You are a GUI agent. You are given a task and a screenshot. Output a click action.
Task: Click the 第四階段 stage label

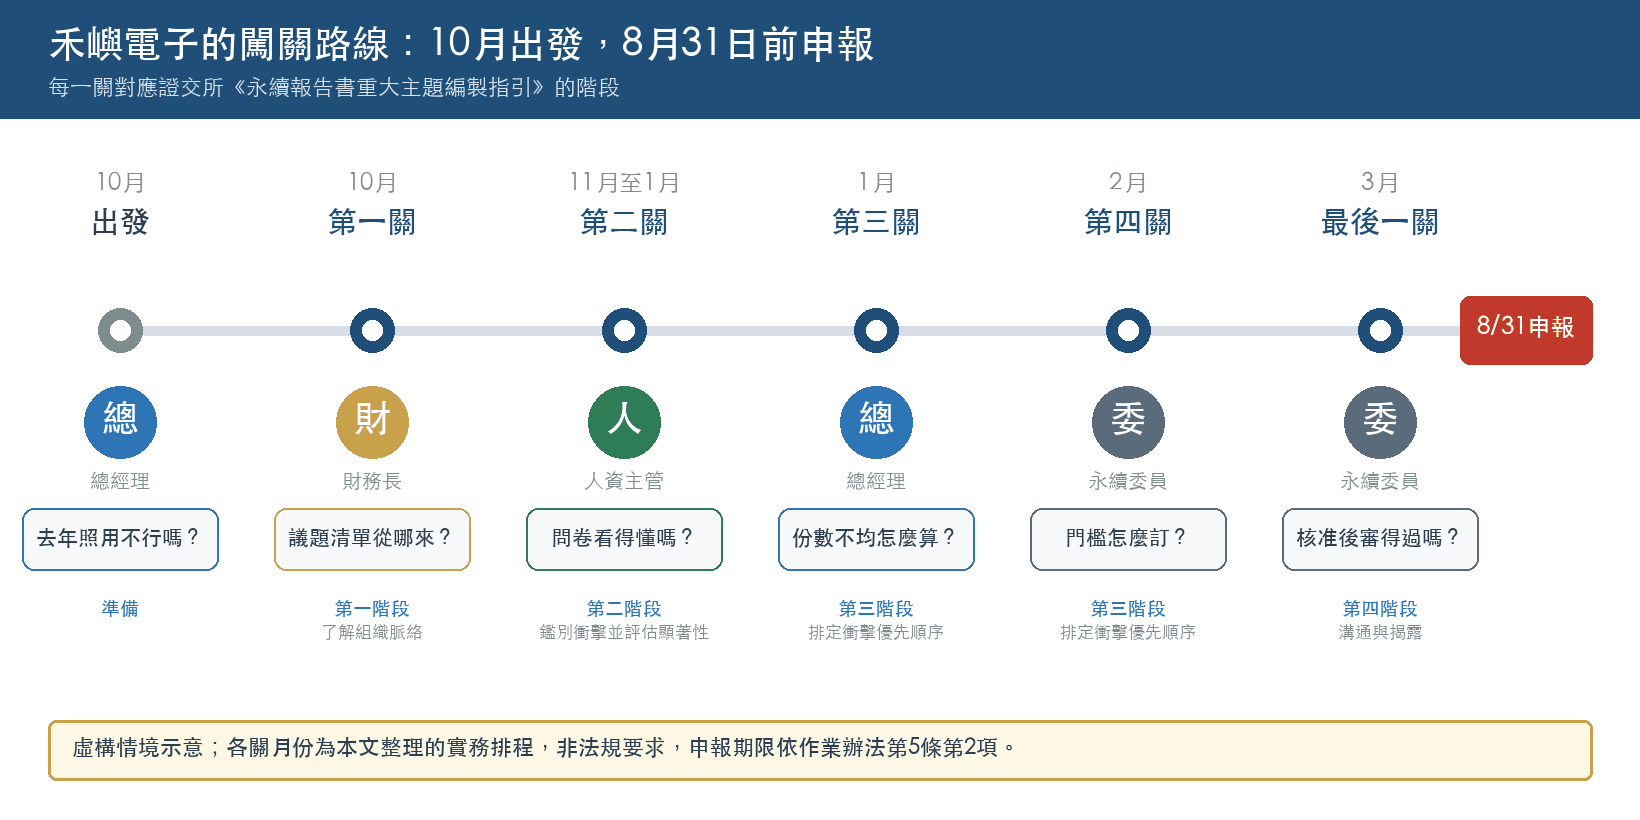click(1380, 608)
